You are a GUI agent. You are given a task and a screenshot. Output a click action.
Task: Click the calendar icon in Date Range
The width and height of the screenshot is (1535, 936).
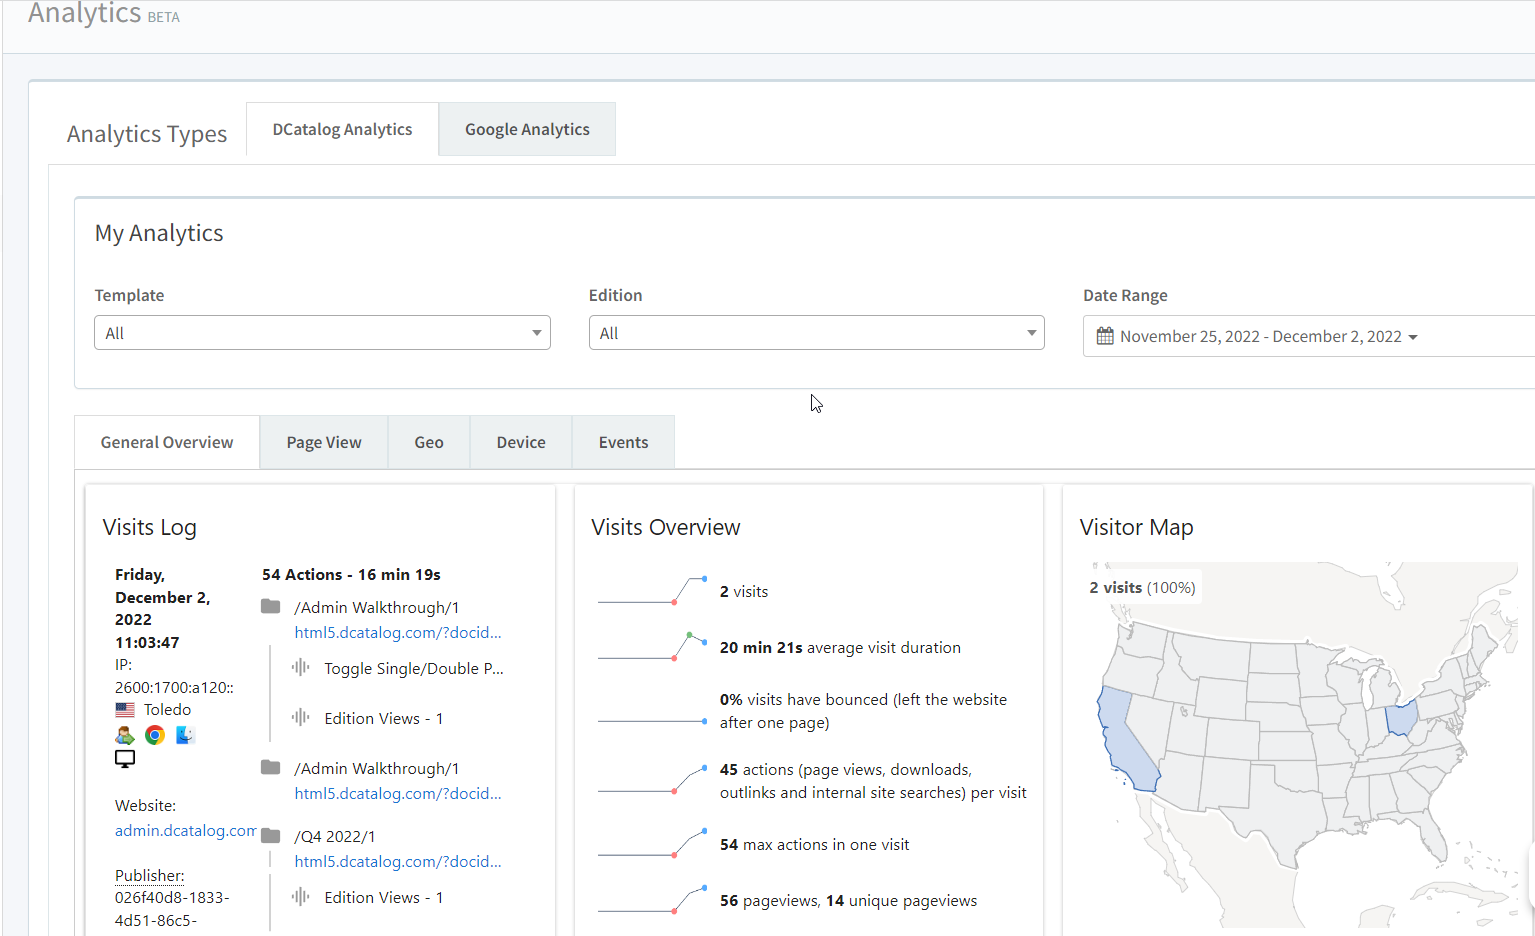(1104, 336)
